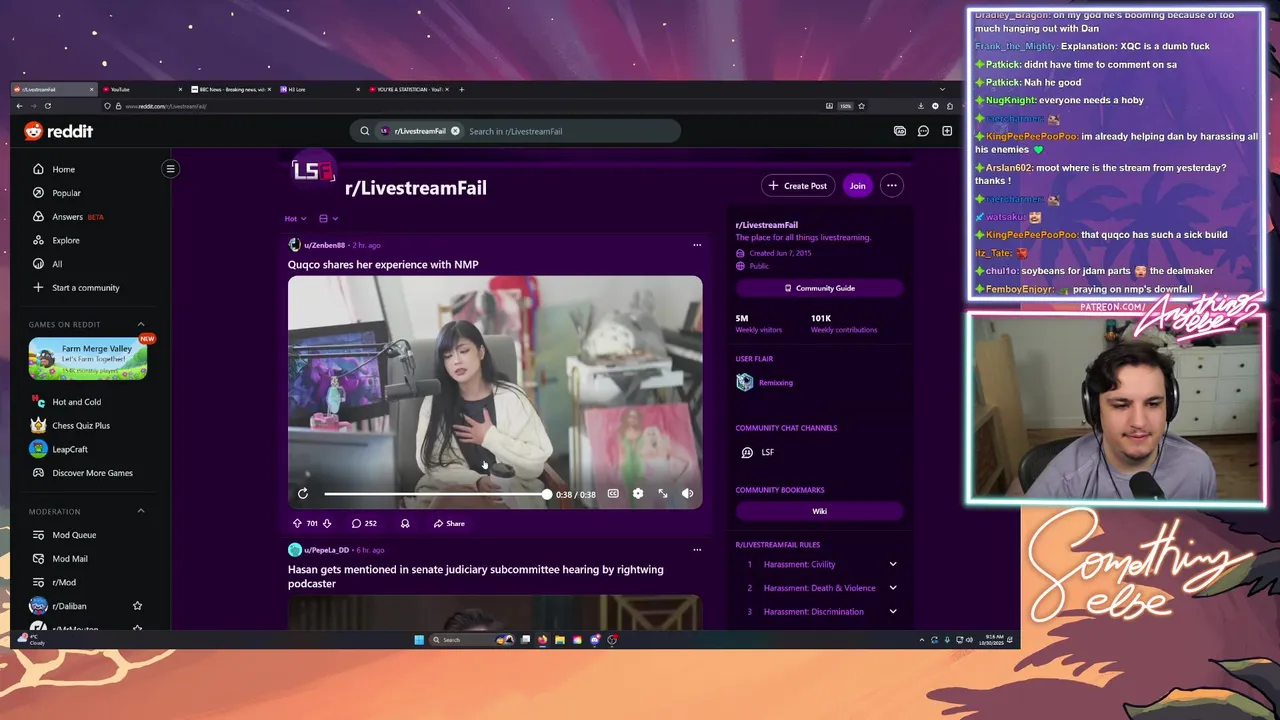Collapse the left sidebar with hamburger button

[170, 169]
